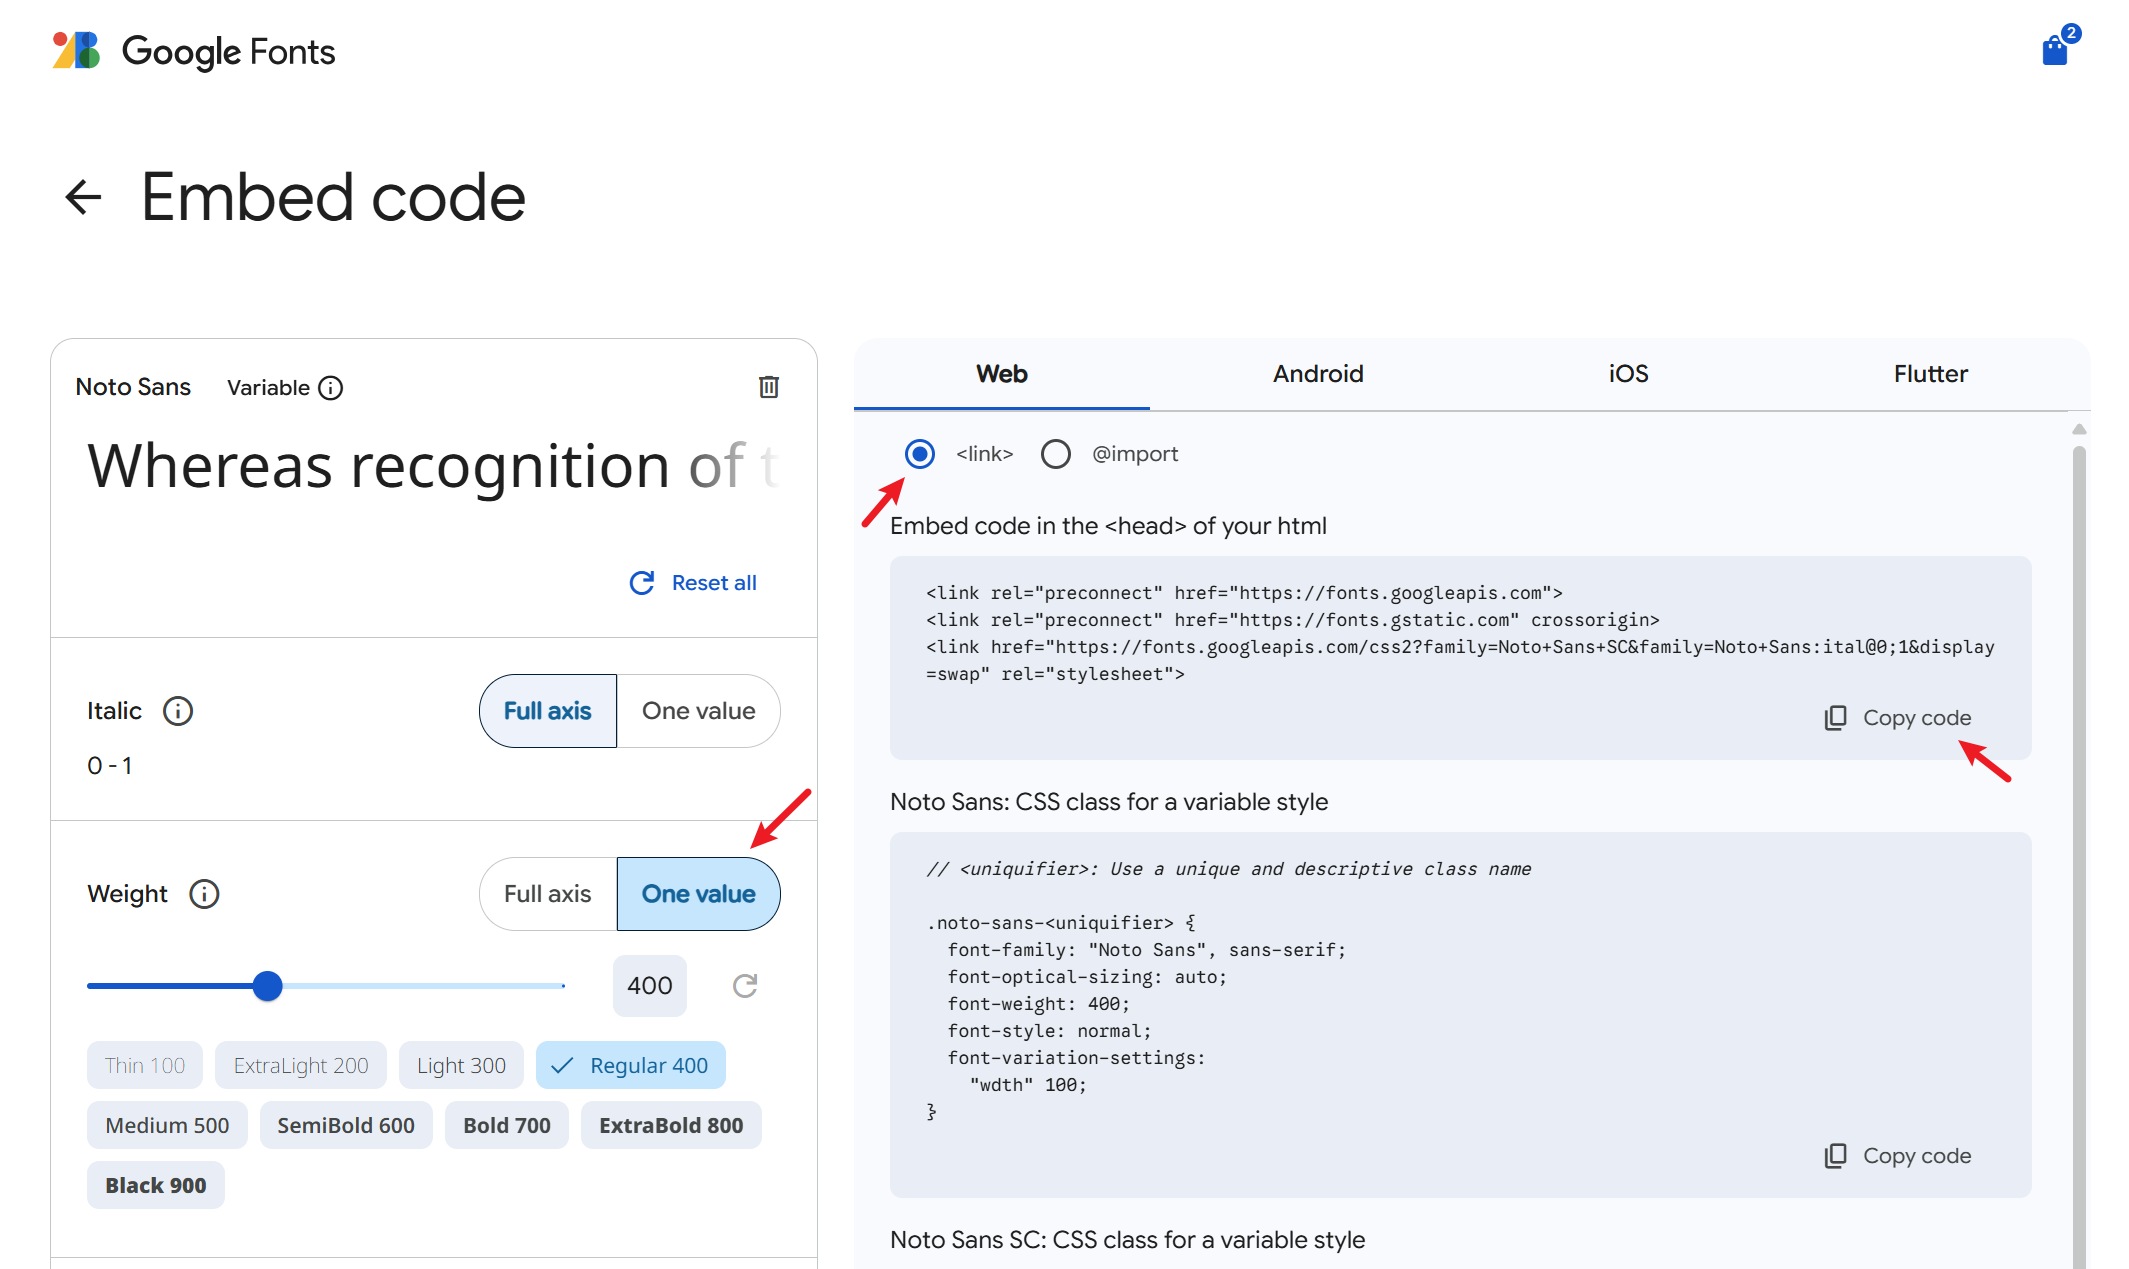
Task: Click the Reset all link
Action: pos(714,583)
